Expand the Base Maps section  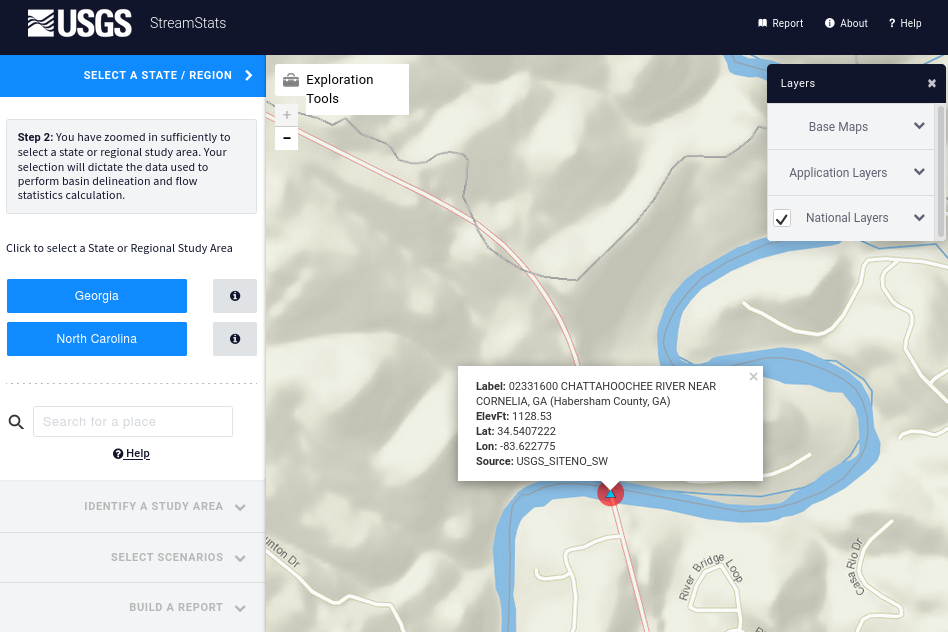[919, 127]
